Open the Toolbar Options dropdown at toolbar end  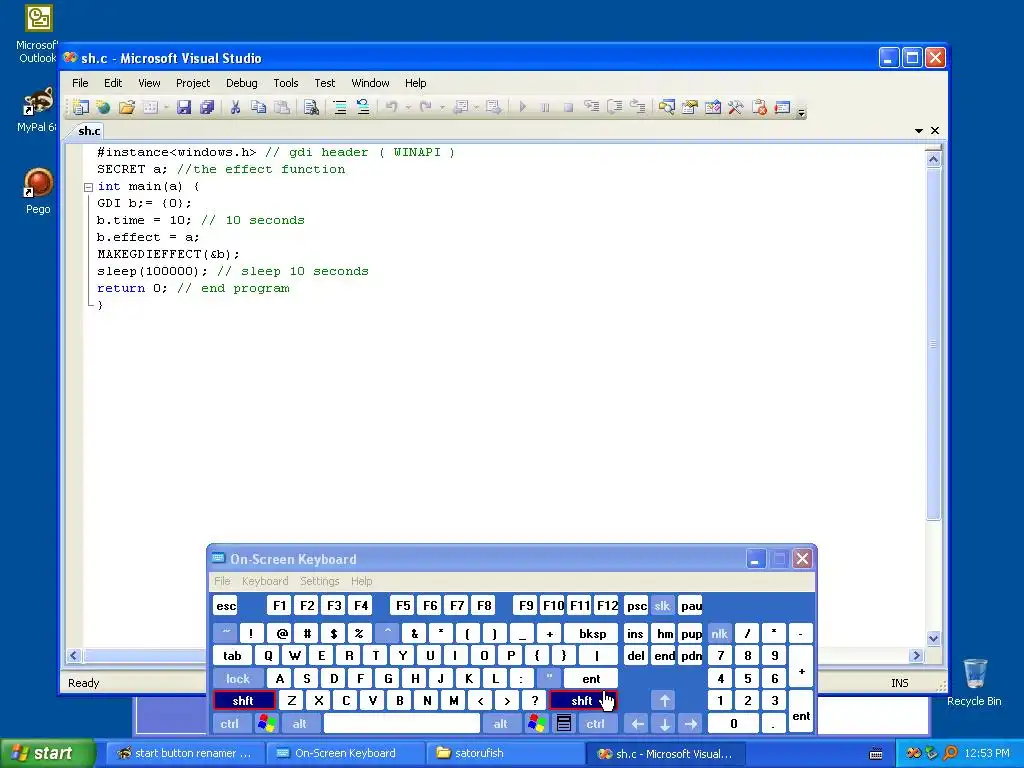point(801,111)
